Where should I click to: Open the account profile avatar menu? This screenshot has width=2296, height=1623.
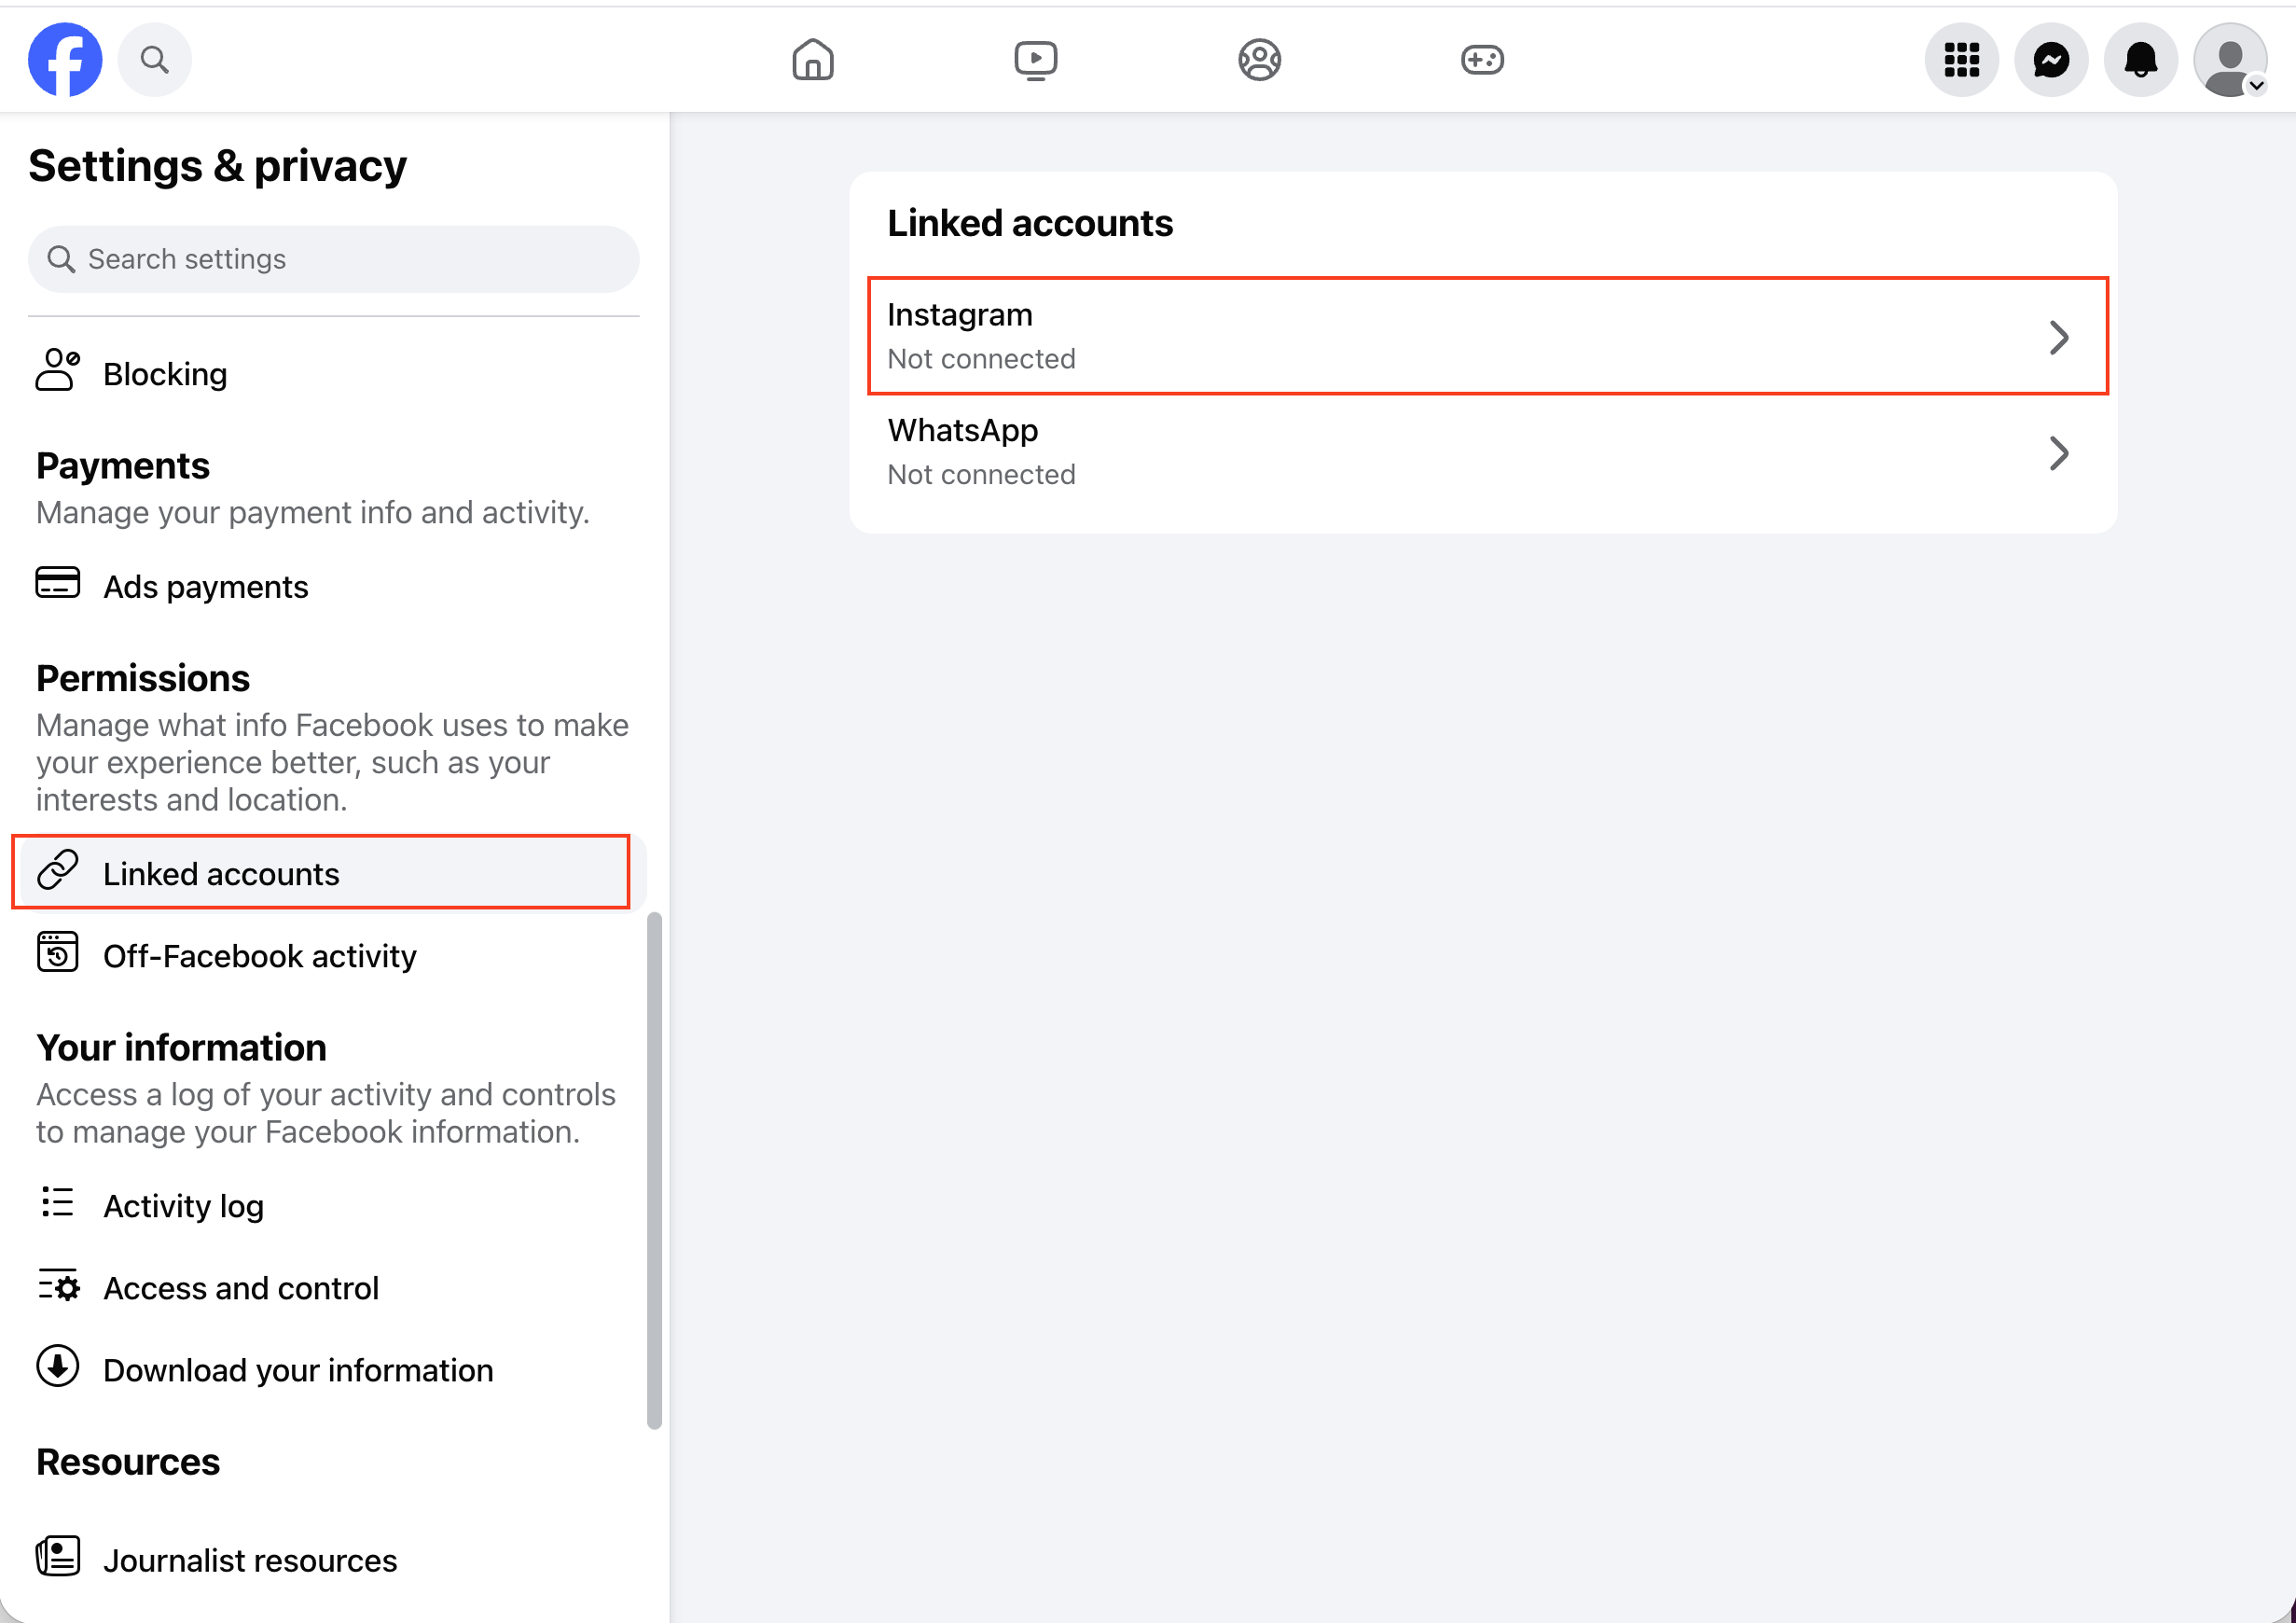tap(2230, 60)
